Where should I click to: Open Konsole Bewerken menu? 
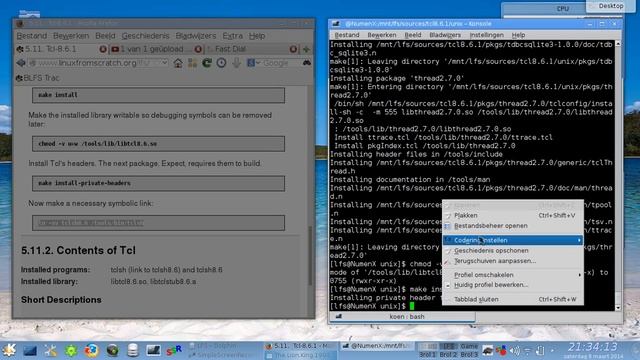(382, 35)
